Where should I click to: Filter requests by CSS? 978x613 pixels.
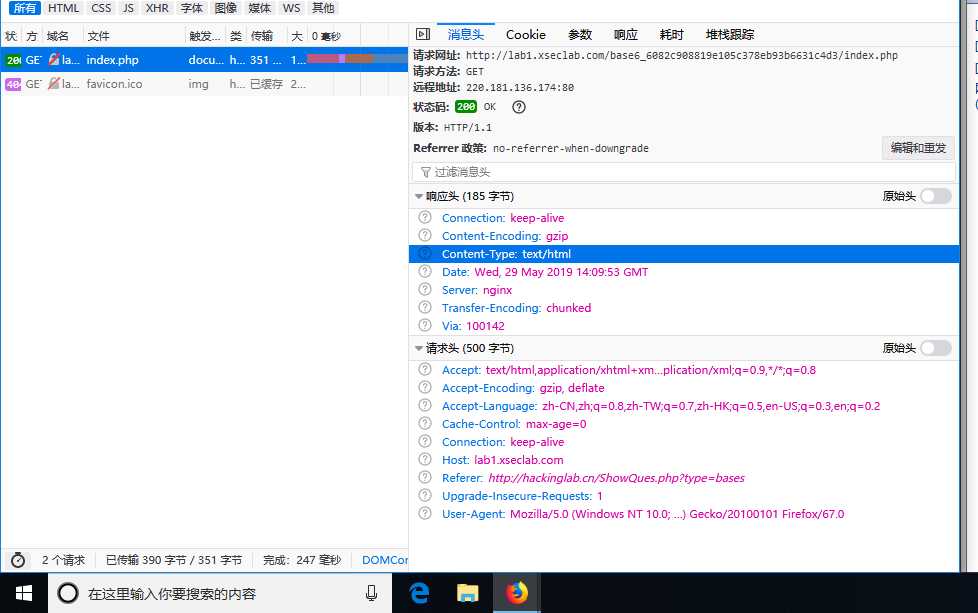point(101,8)
